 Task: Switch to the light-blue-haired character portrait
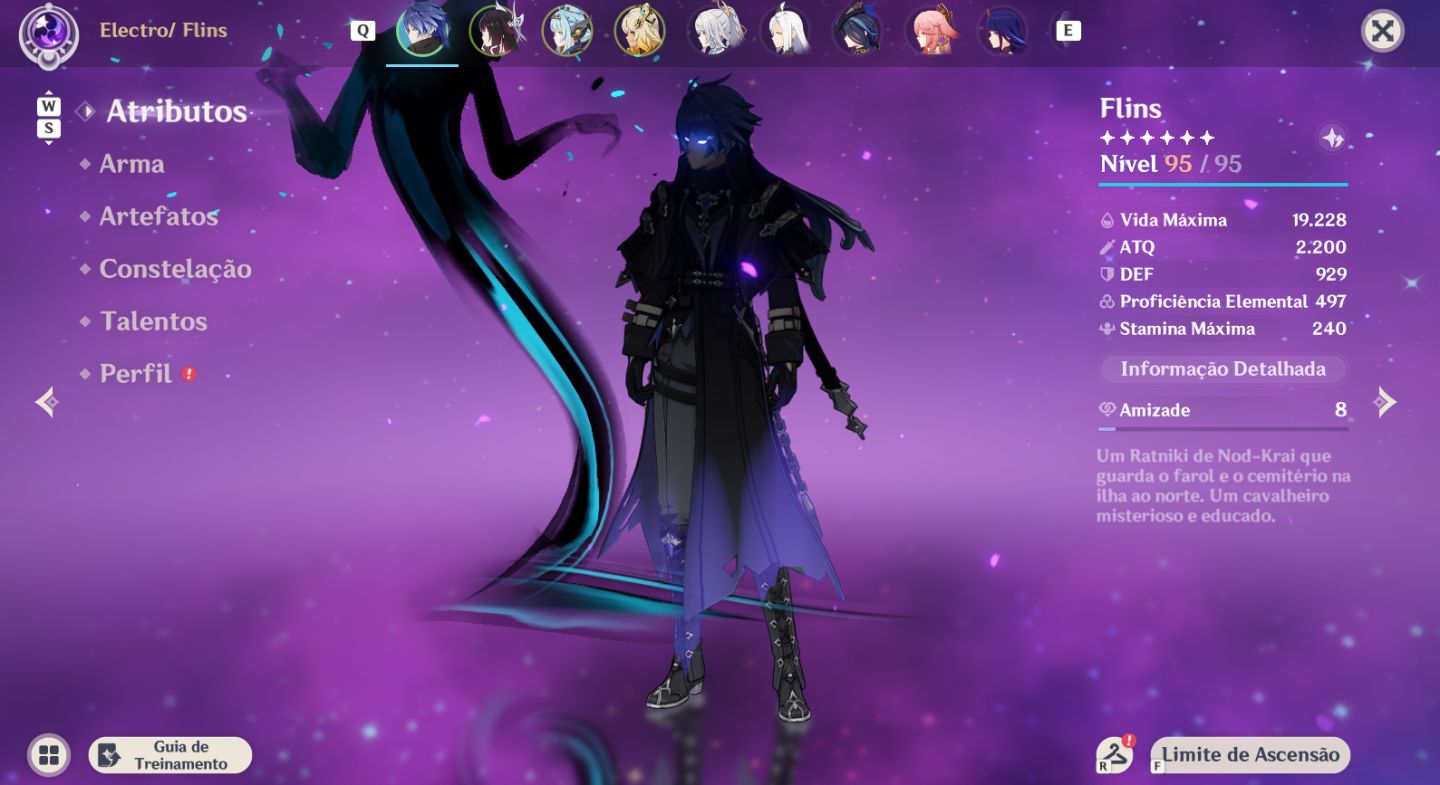pos(567,31)
